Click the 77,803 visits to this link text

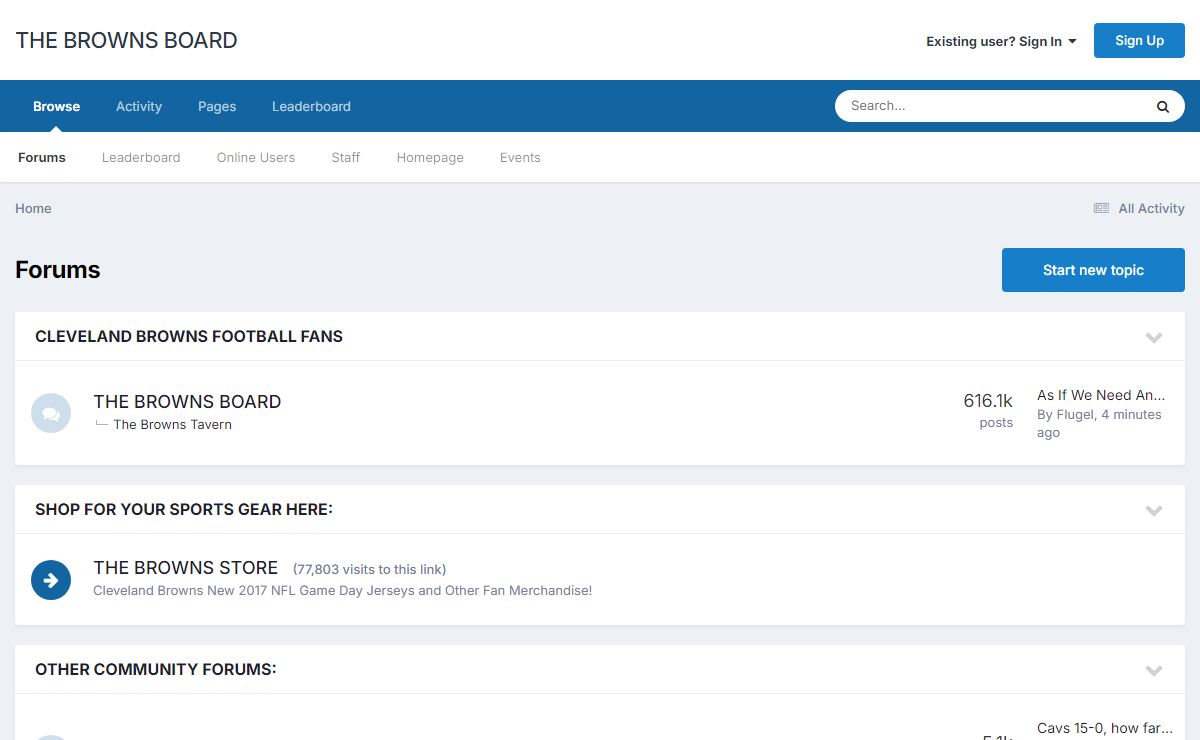click(x=369, y=569)
